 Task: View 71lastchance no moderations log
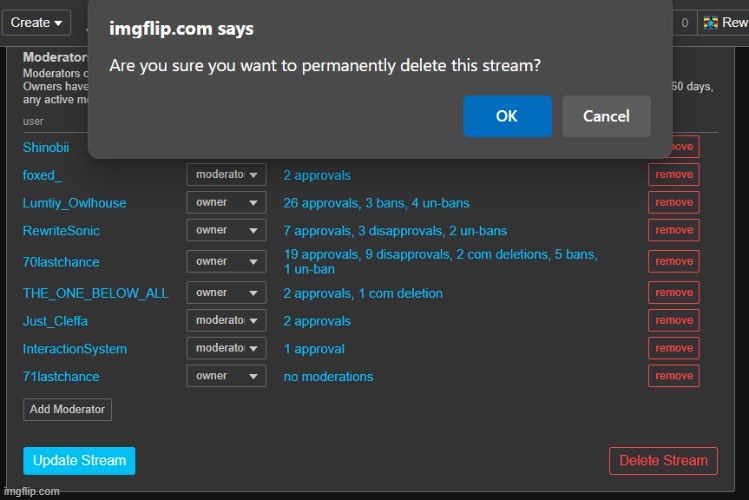pos(328,376)
